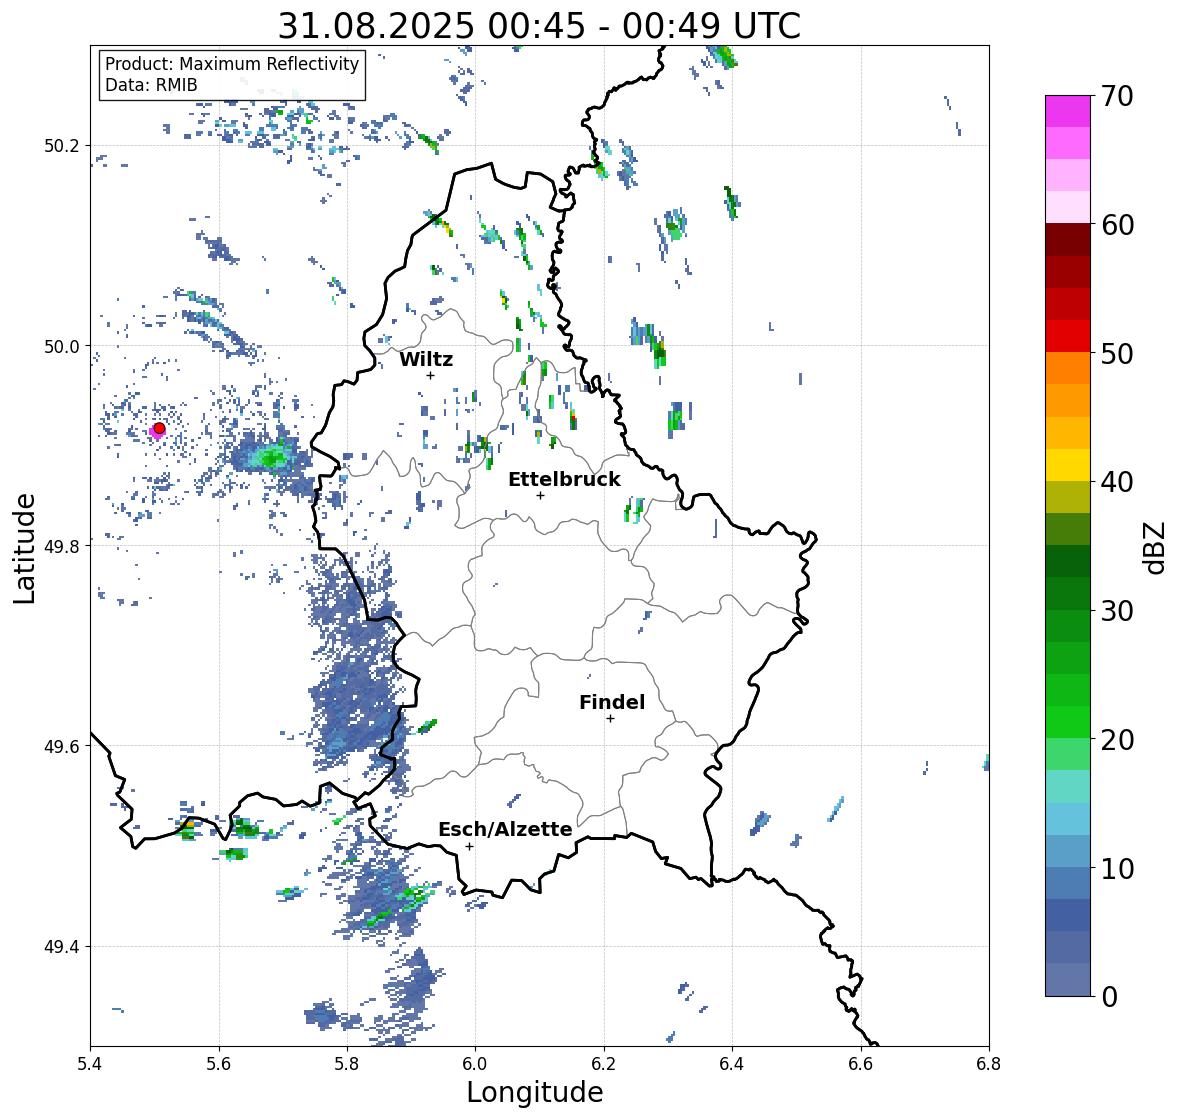1179x1117 pixels.
Task: Click the Longitude axis label
Action: pos(535,1092)
